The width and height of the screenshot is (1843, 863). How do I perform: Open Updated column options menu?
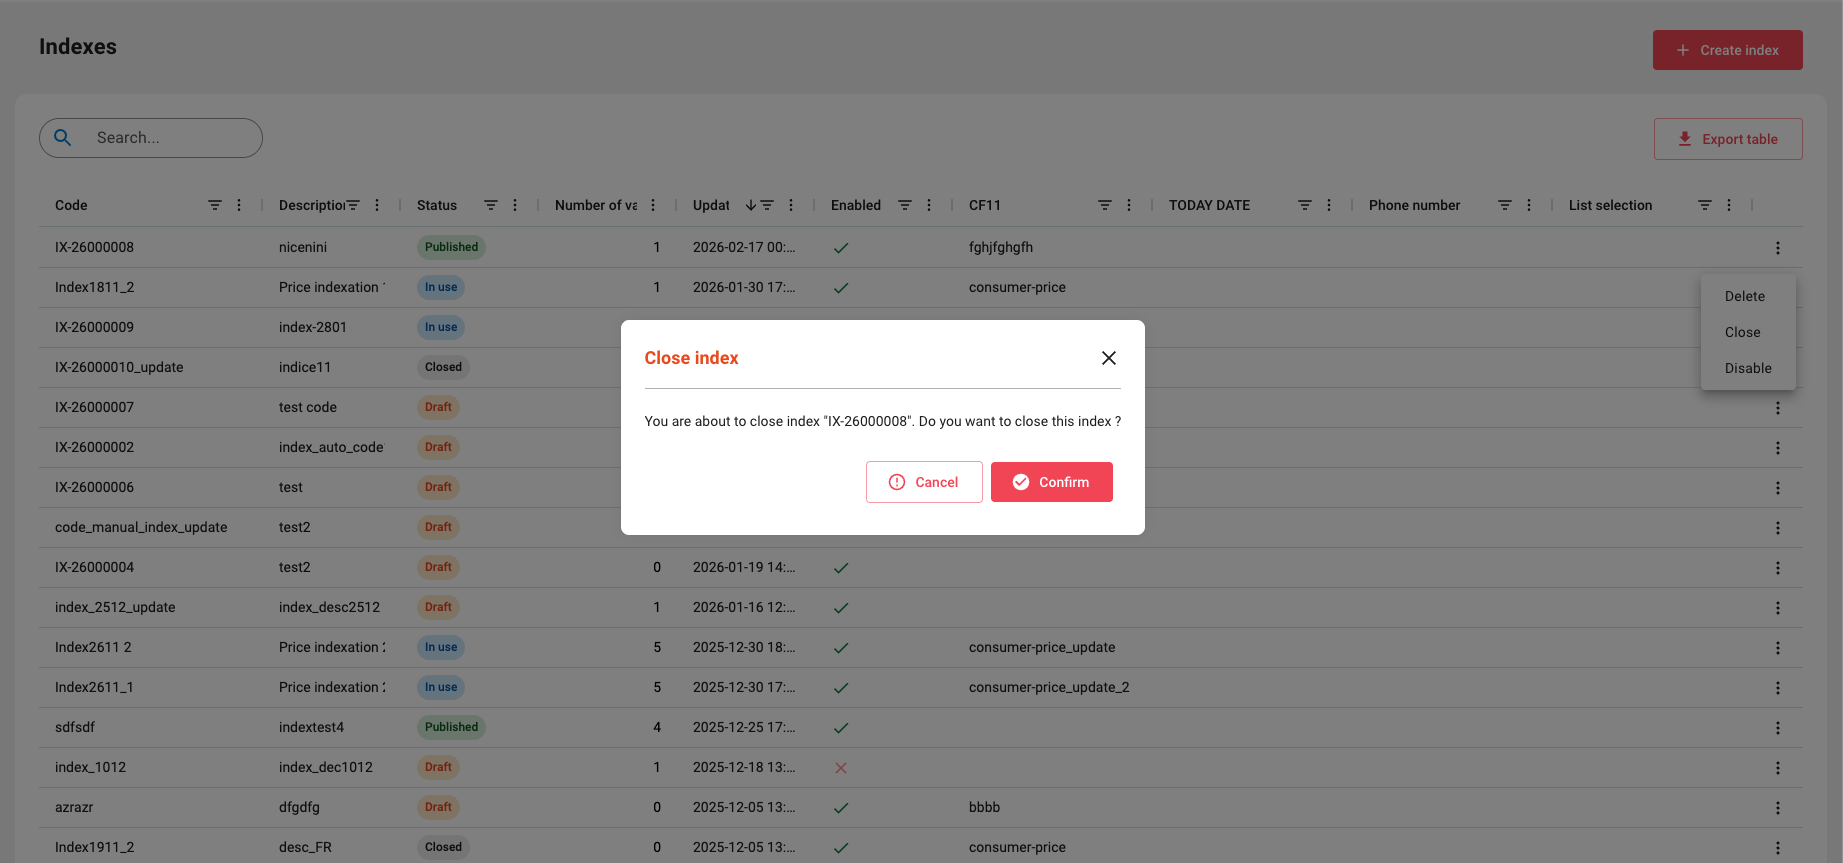(791, 205)
